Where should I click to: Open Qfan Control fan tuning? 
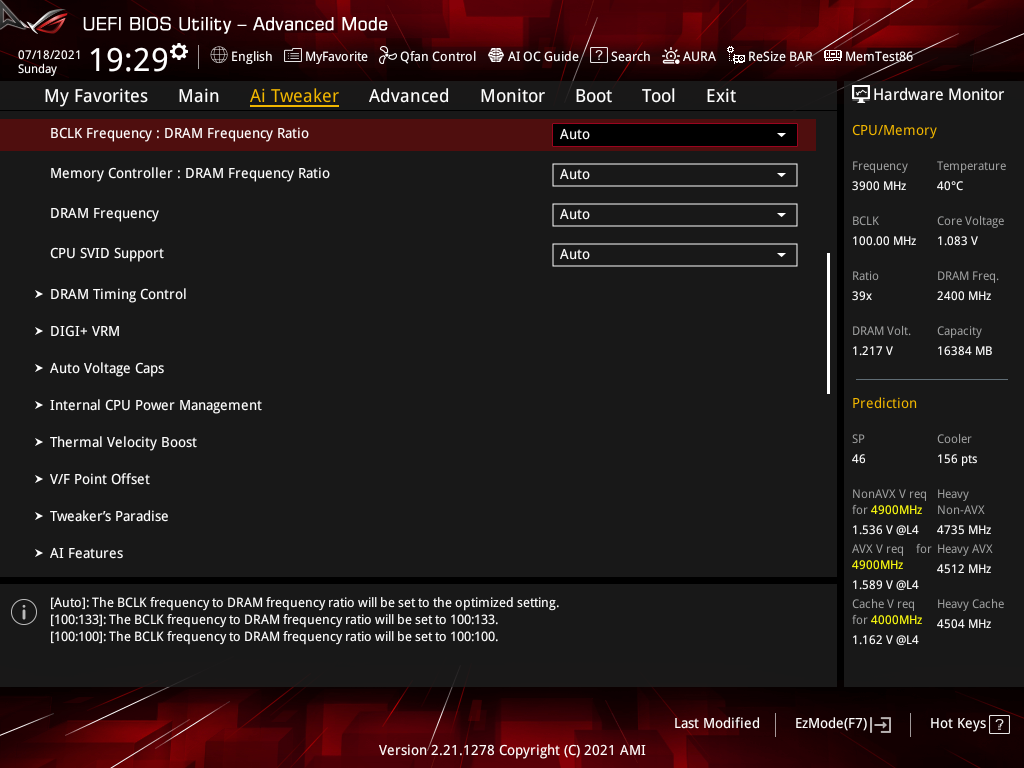[427, 56]
